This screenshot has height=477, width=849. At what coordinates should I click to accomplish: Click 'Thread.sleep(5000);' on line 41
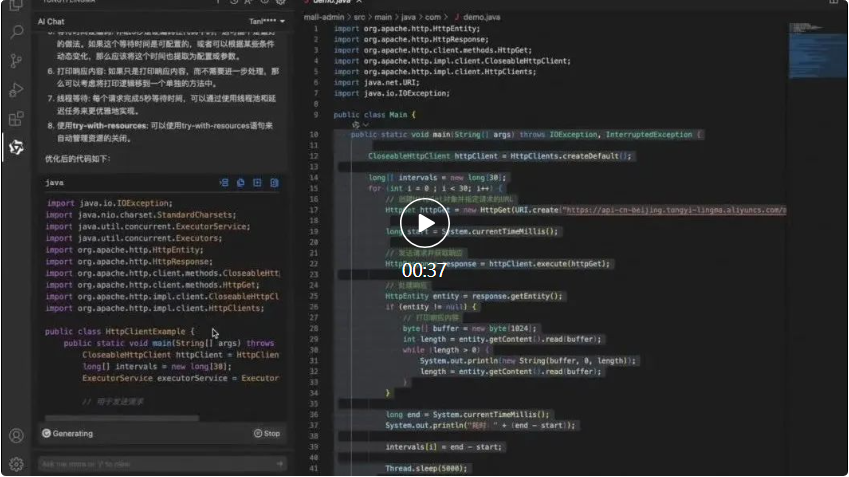426,468
